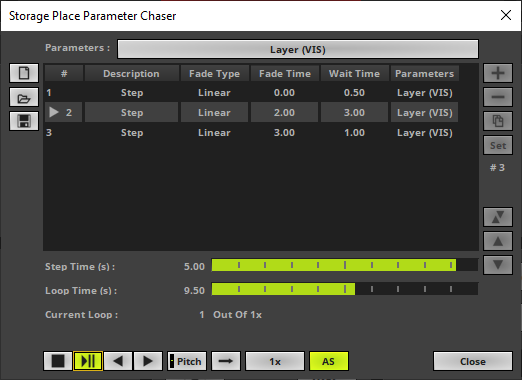Go to the previous step
Image resolution: width=522 pixels, height=380 pixels.
point(118,361)
